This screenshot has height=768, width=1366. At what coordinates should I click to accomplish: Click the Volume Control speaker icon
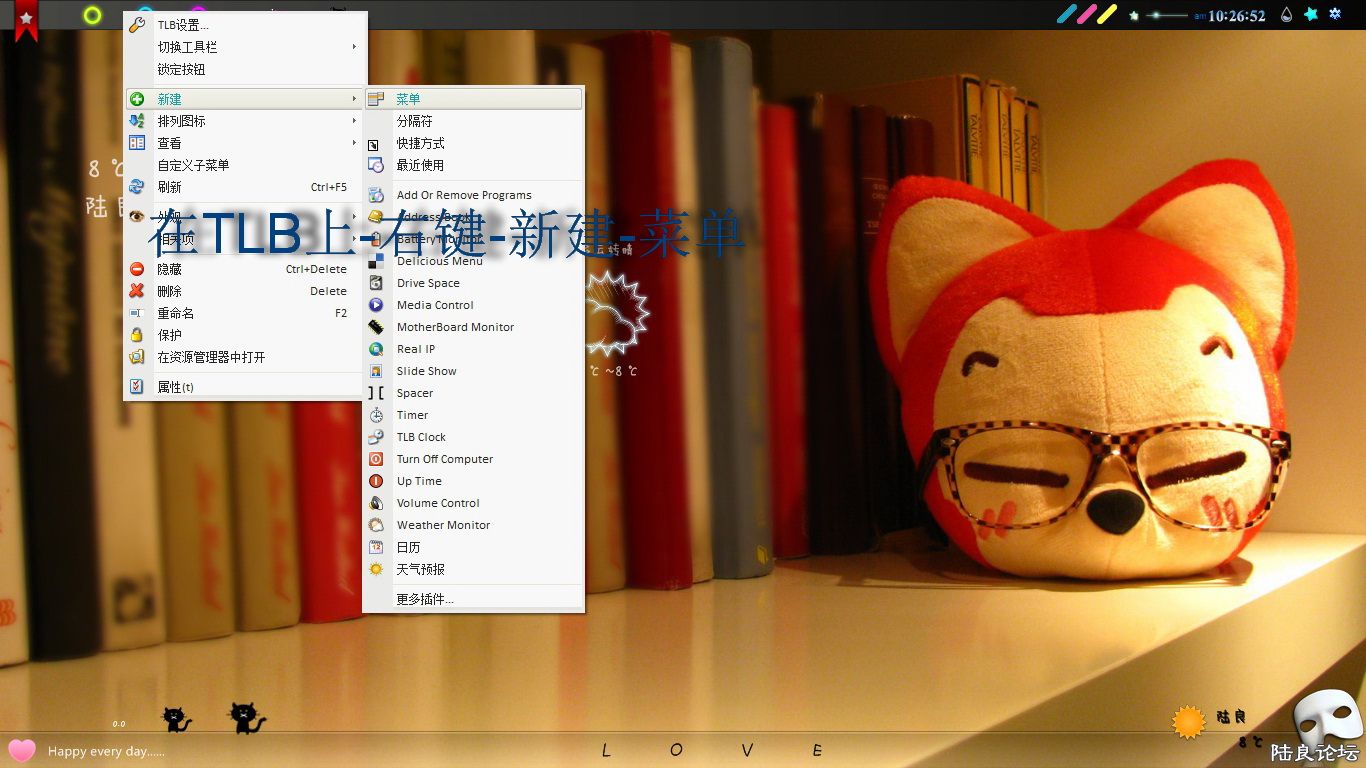(x=376, y=503)
